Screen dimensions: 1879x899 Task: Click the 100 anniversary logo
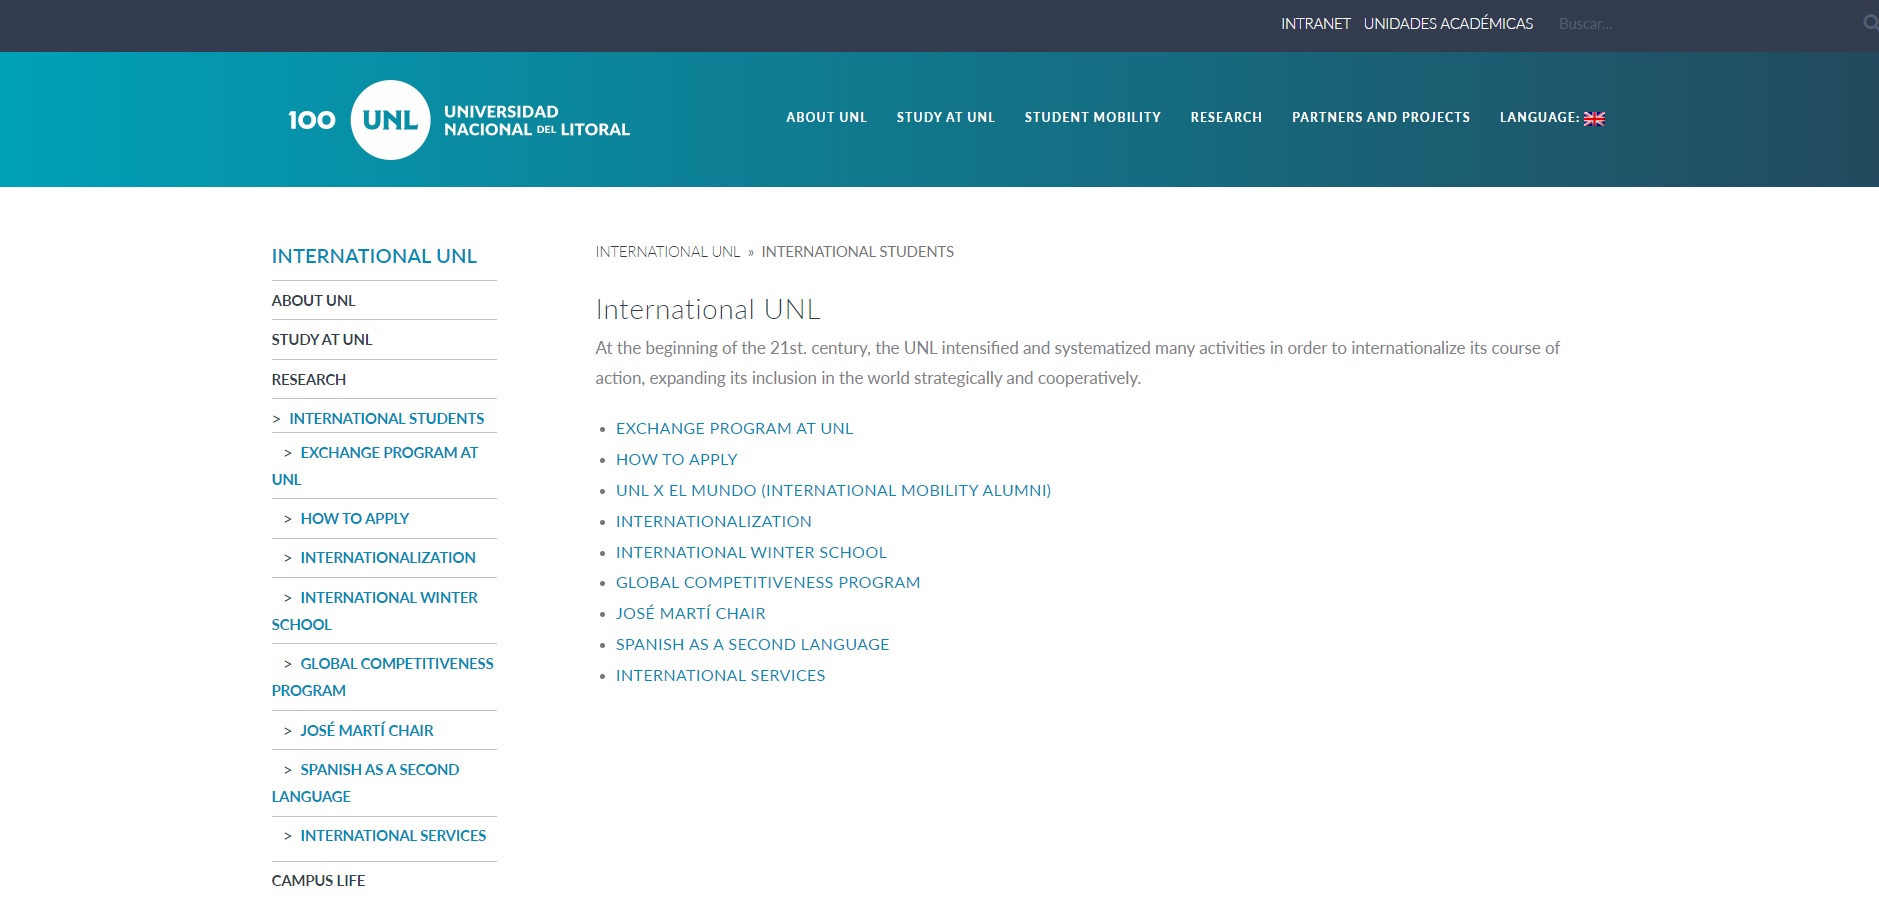pos(311,120)
